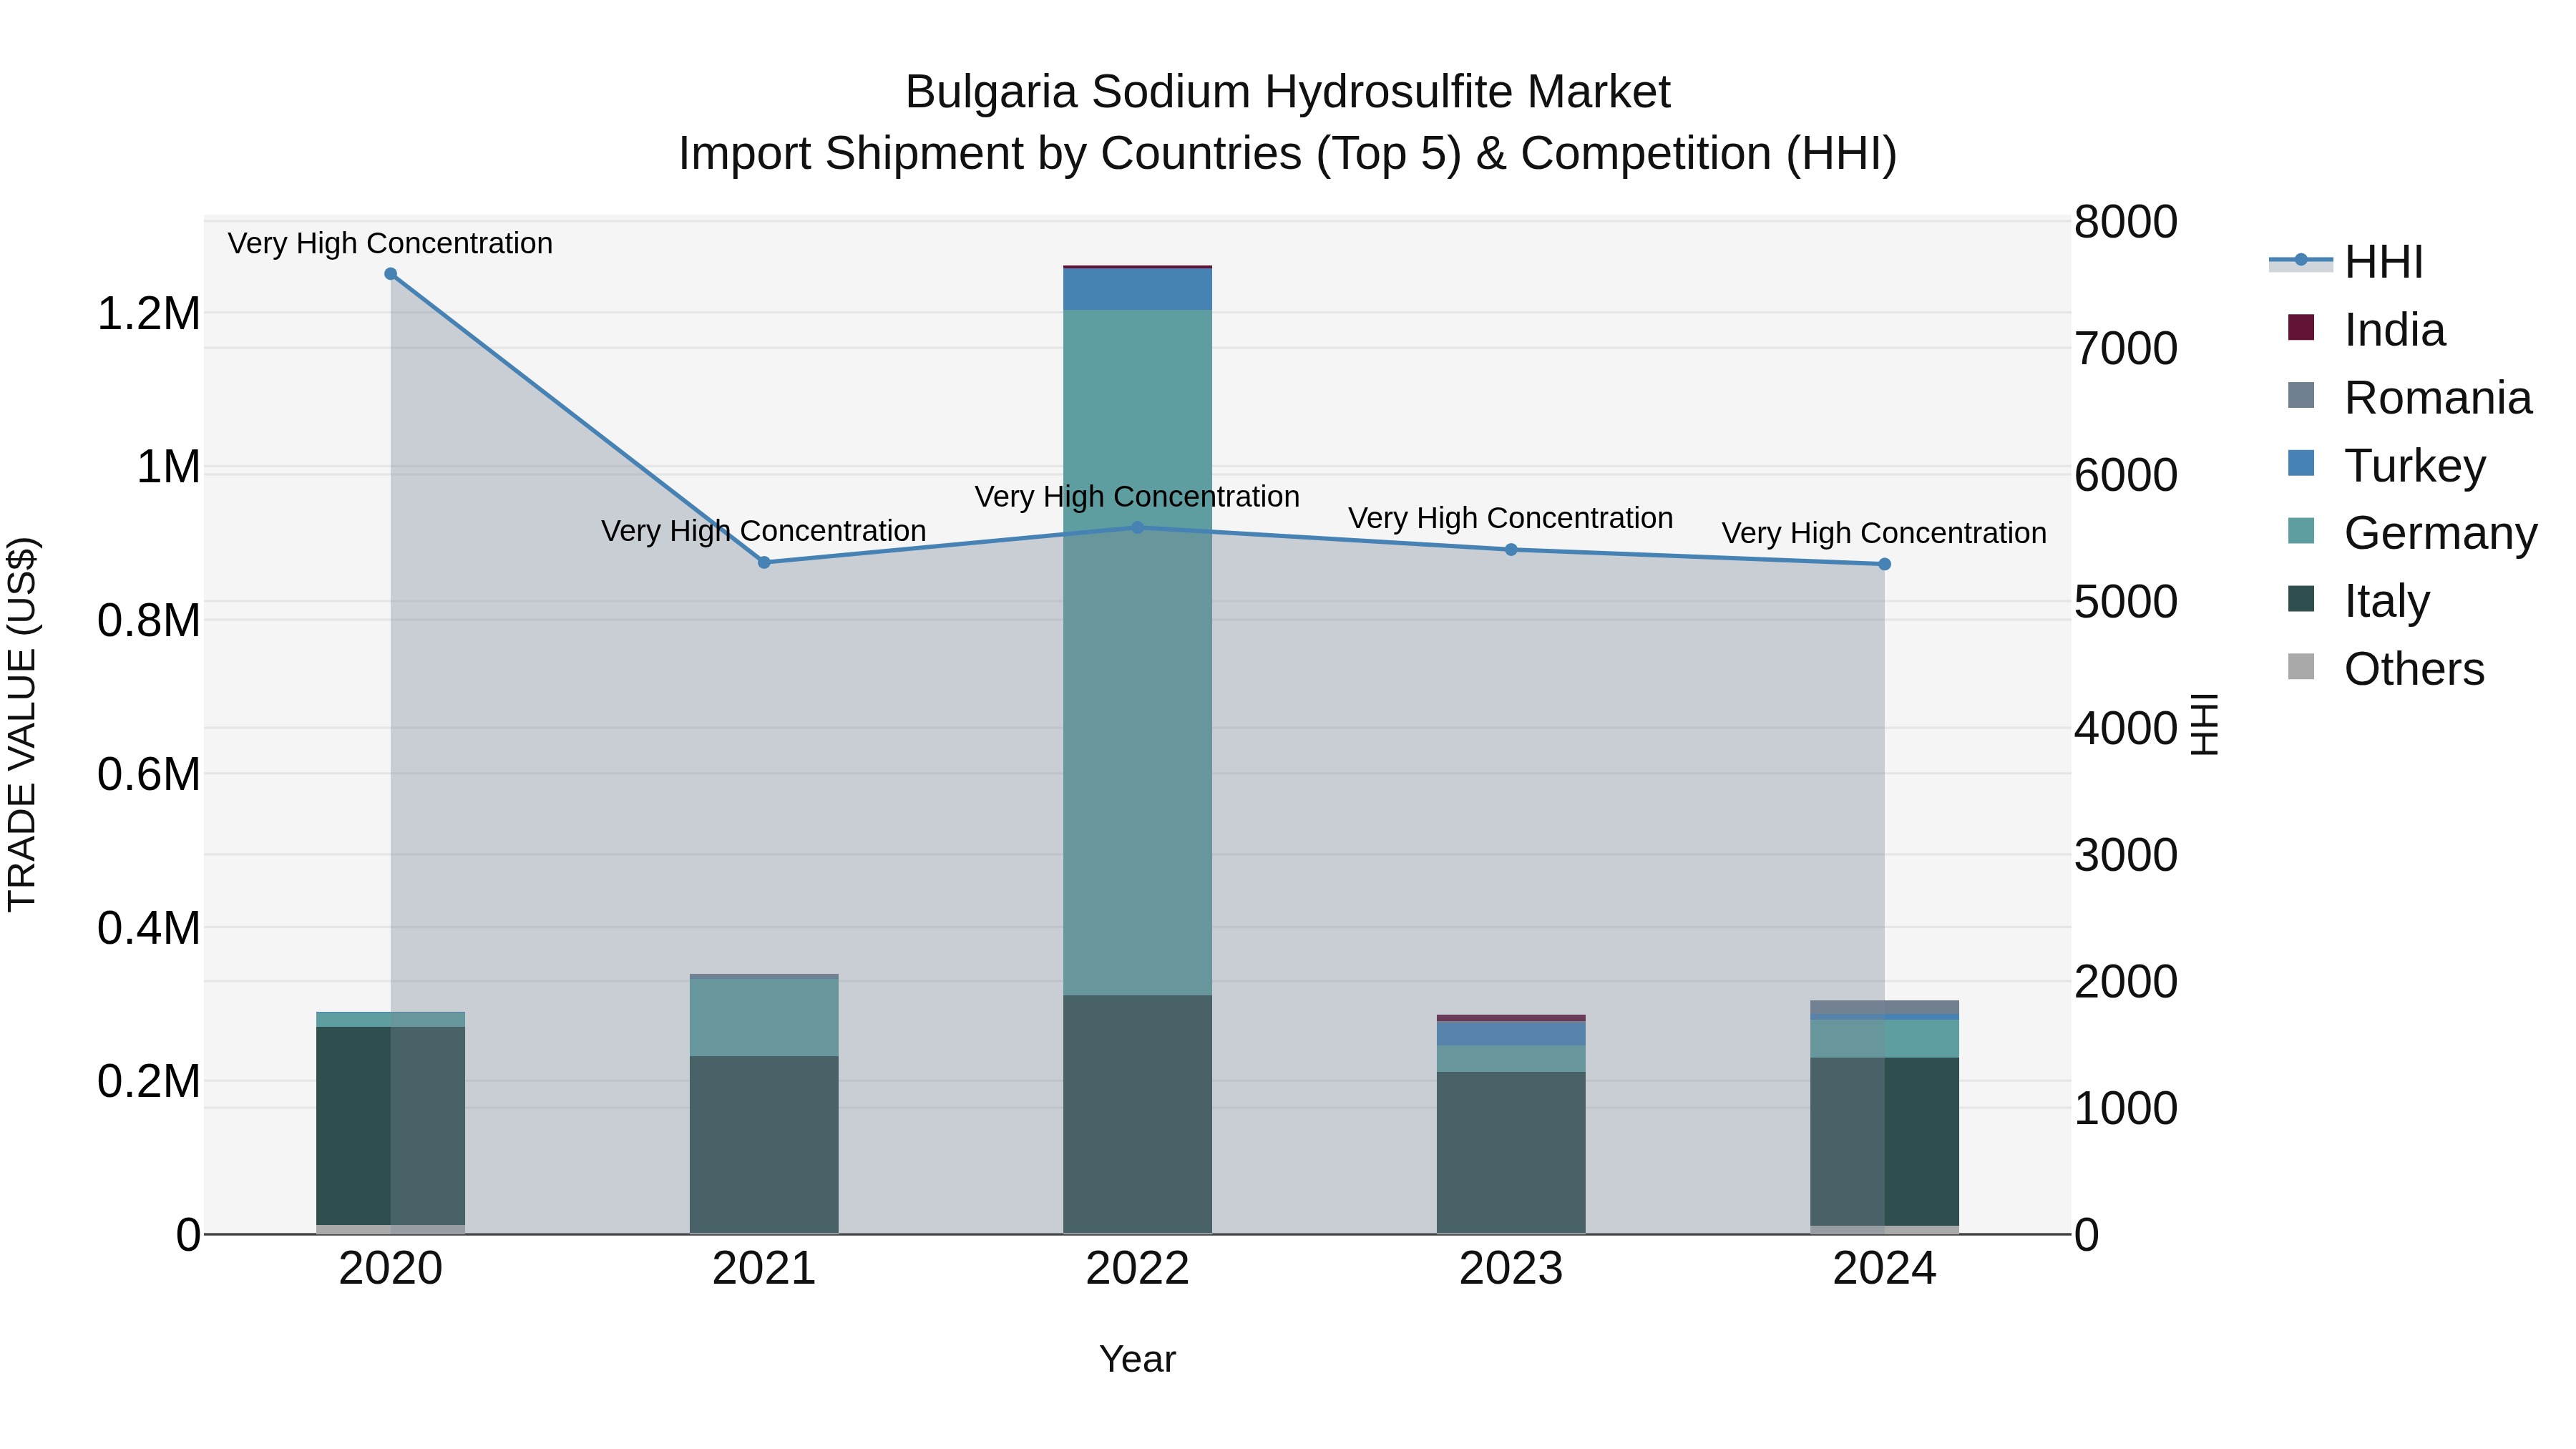This screenshot has width=2576, height=1449.
Task: Click the Romania legend color swatch
Action: pos(2301,395)
